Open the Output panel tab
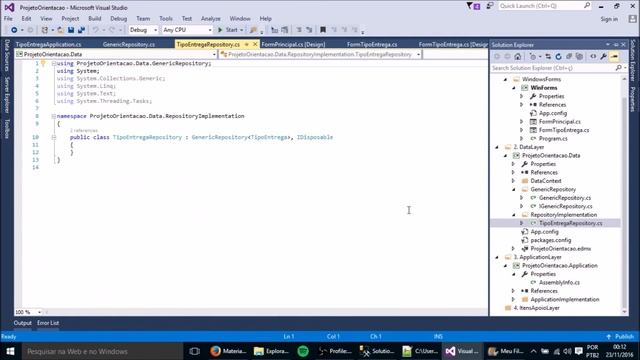 tap(22, 323)
